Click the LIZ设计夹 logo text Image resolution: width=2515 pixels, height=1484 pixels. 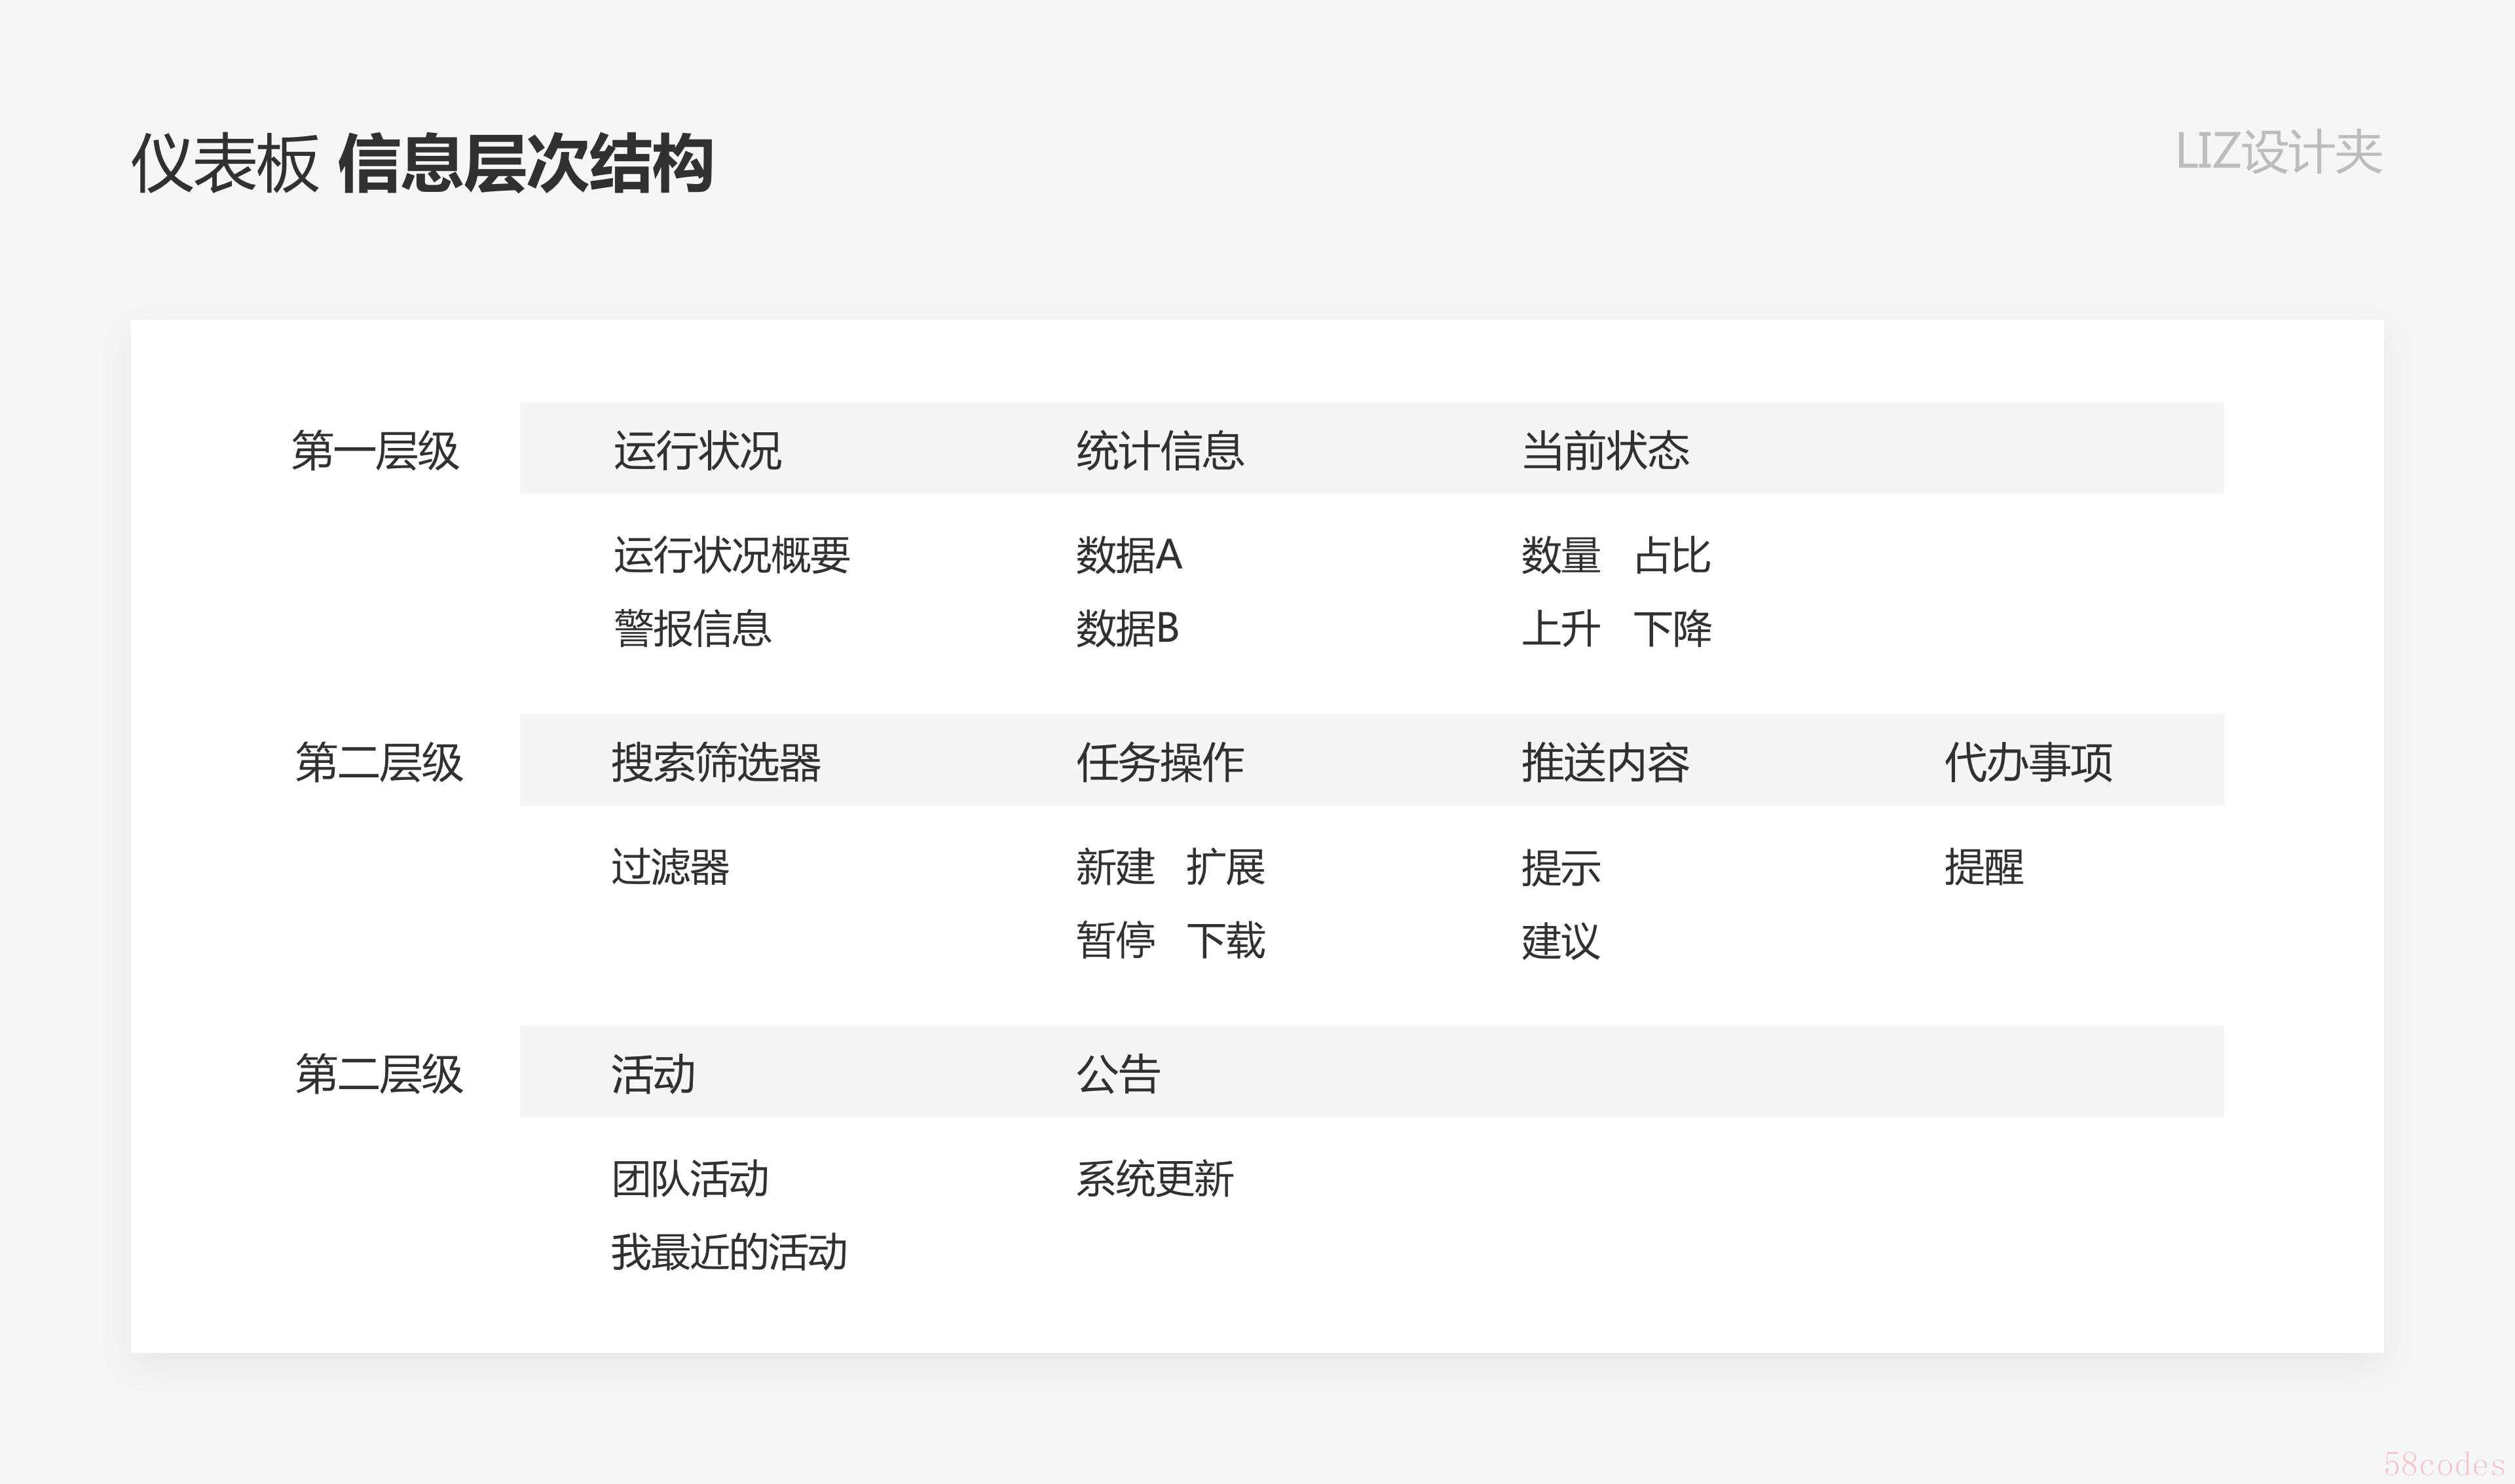(2278, 153)
